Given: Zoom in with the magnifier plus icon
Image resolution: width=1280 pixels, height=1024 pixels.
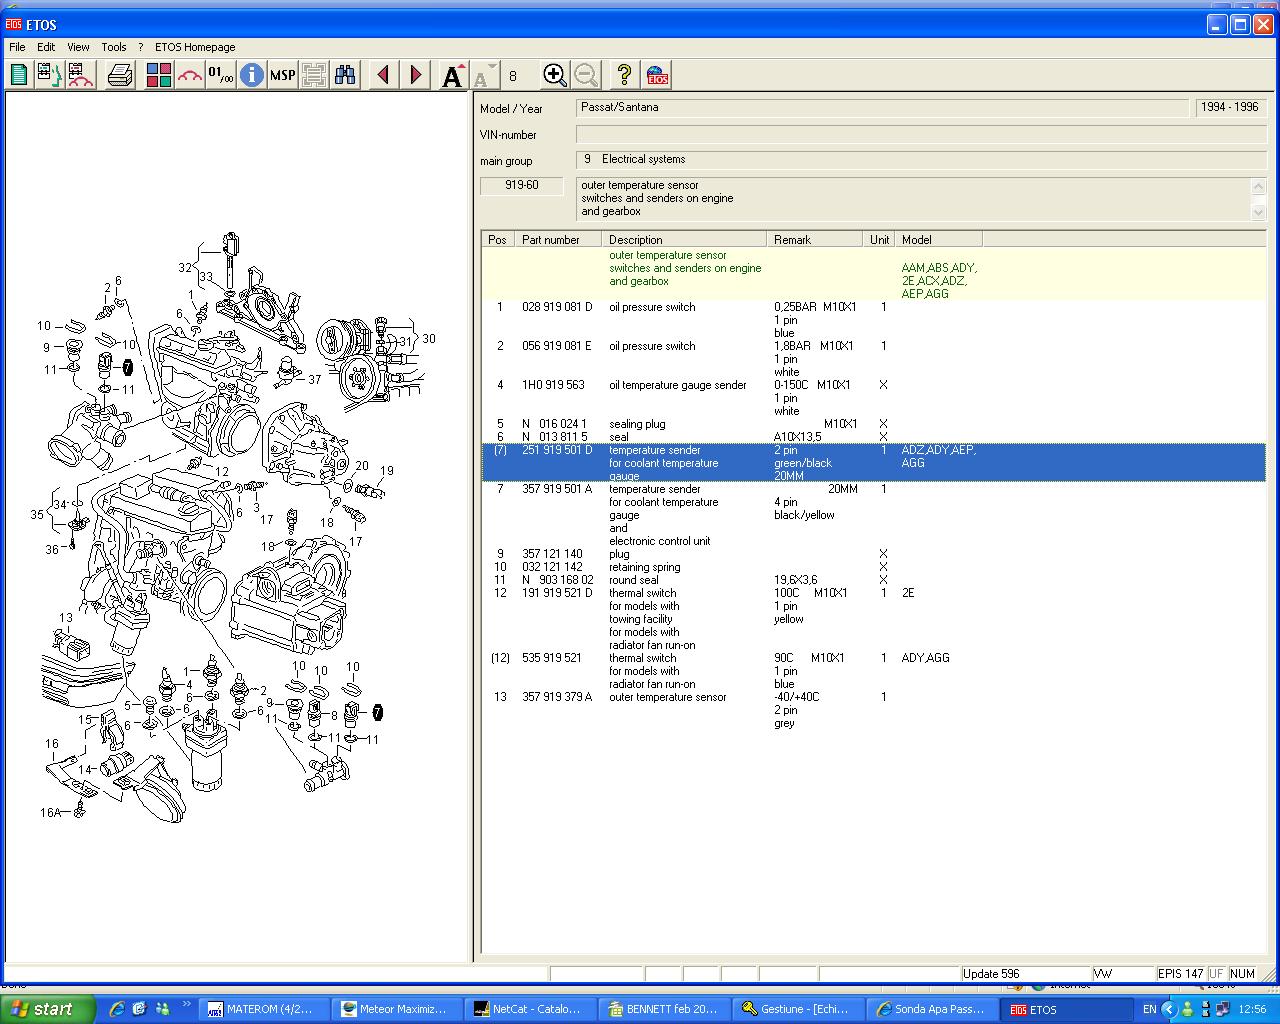Looking at the screenshot, I should (554, 75).
